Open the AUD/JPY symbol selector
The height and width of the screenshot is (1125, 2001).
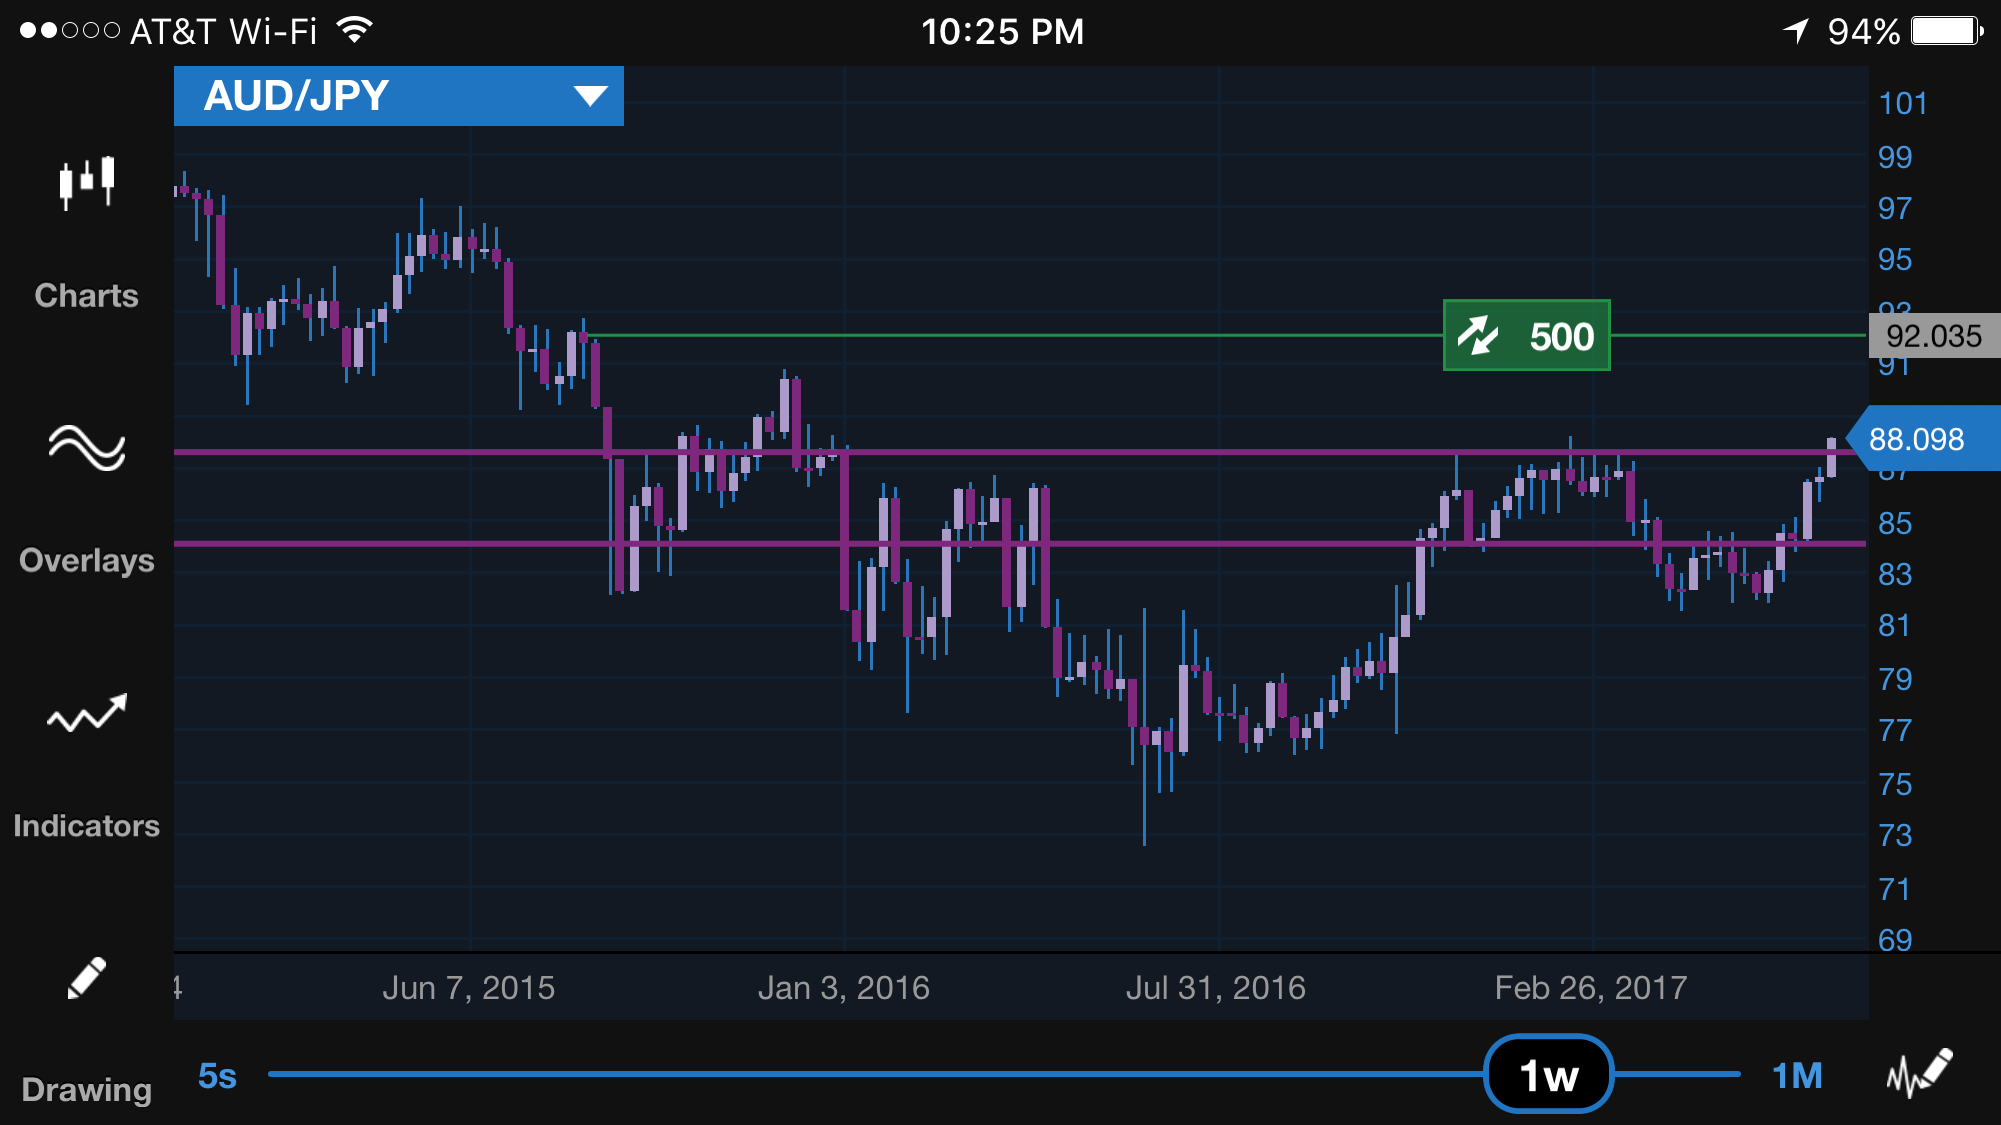297,96
